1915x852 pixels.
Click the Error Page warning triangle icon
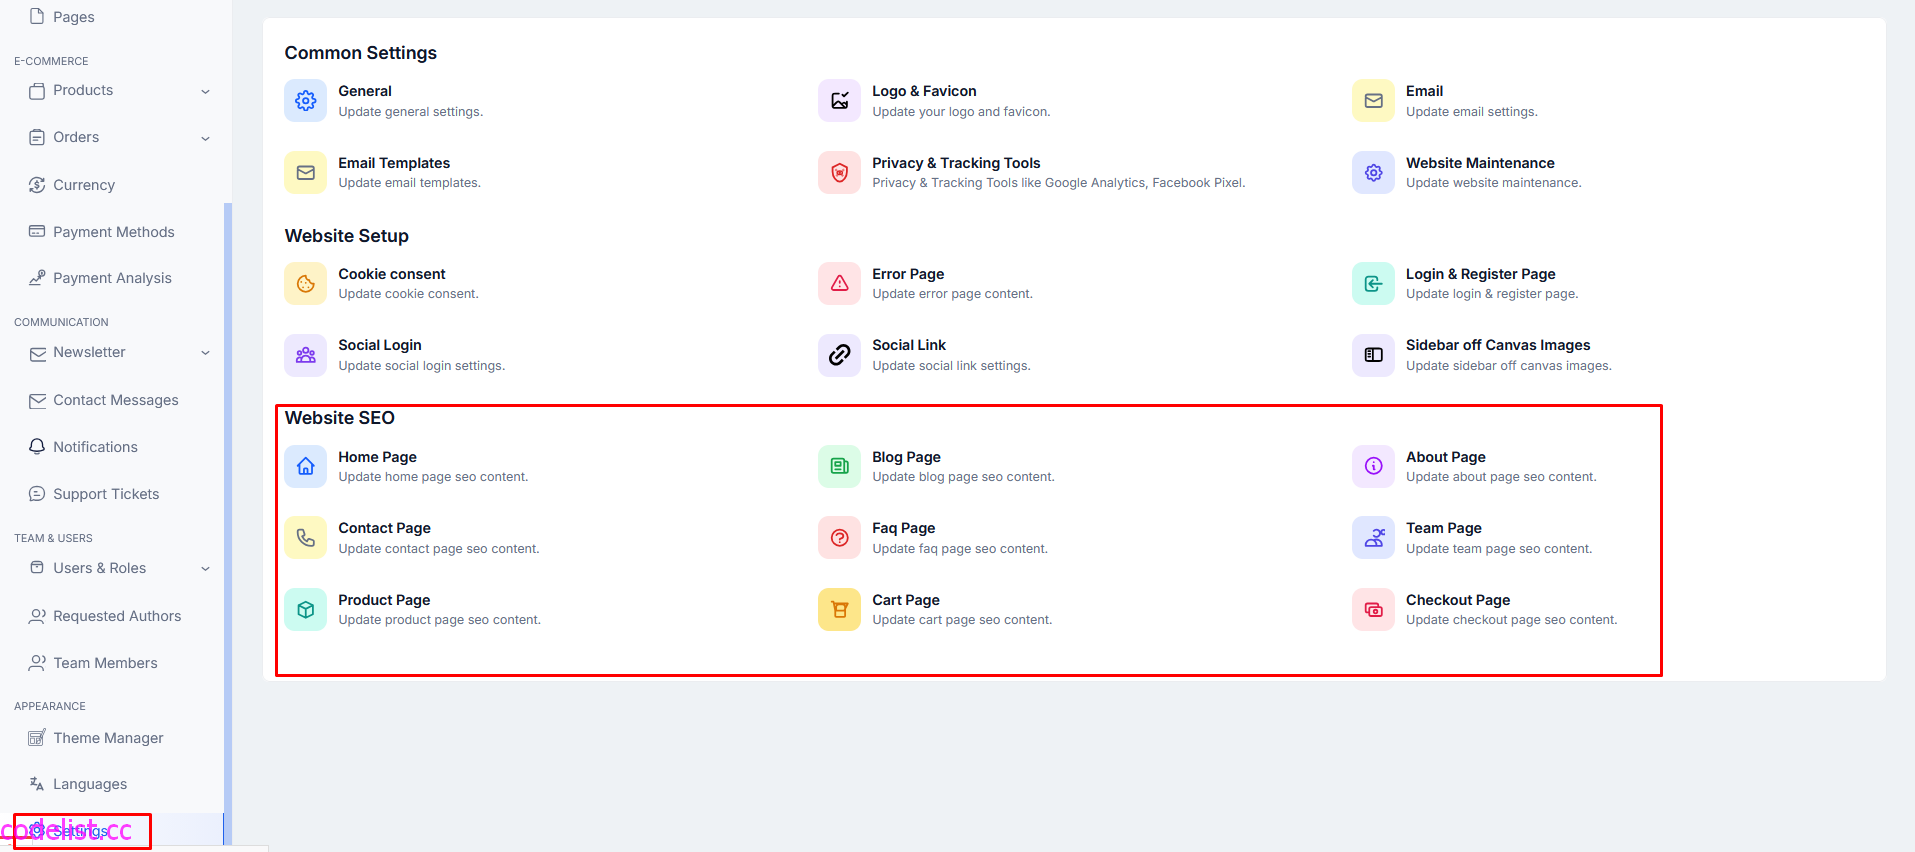pyautogui.click(x=839, y=284)
